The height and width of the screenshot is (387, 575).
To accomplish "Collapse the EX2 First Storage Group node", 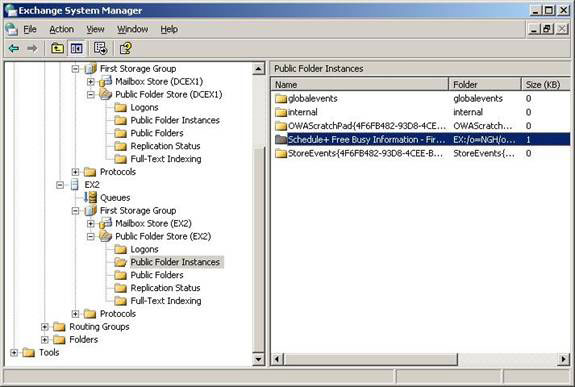I will tap(75, 211).
